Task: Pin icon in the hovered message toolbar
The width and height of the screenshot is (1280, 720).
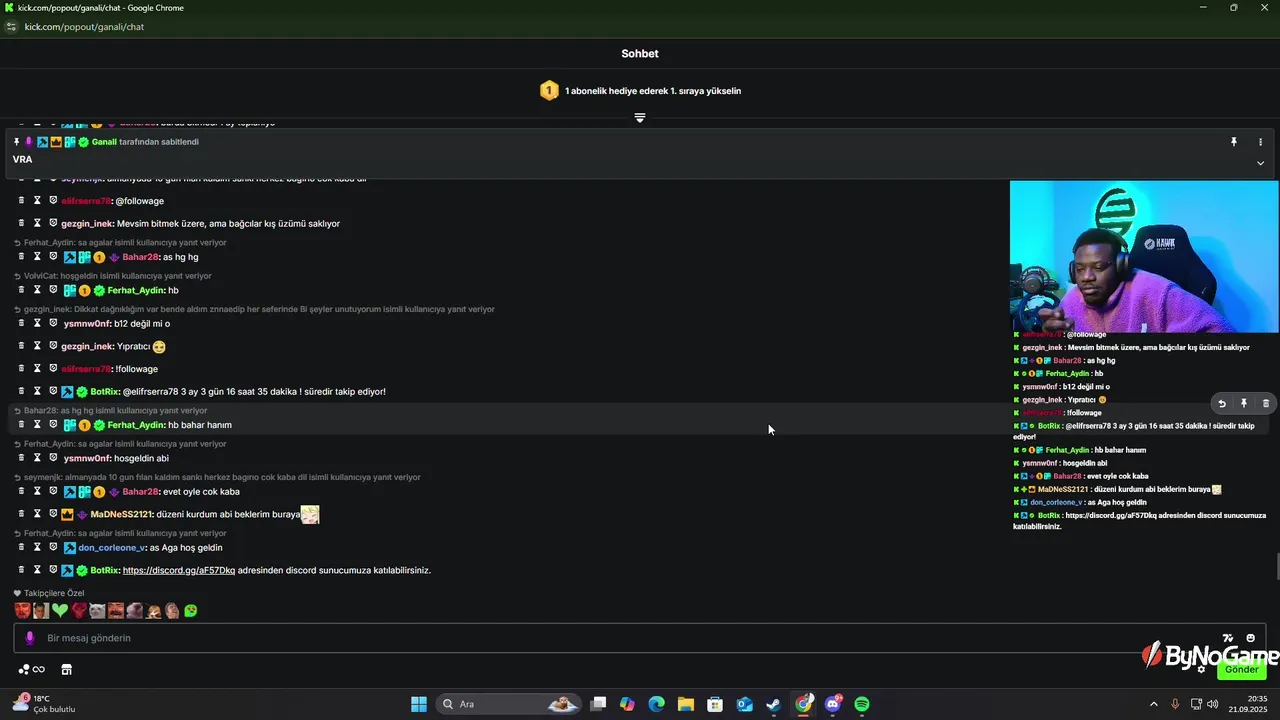Action: (x=1244, y=403)
